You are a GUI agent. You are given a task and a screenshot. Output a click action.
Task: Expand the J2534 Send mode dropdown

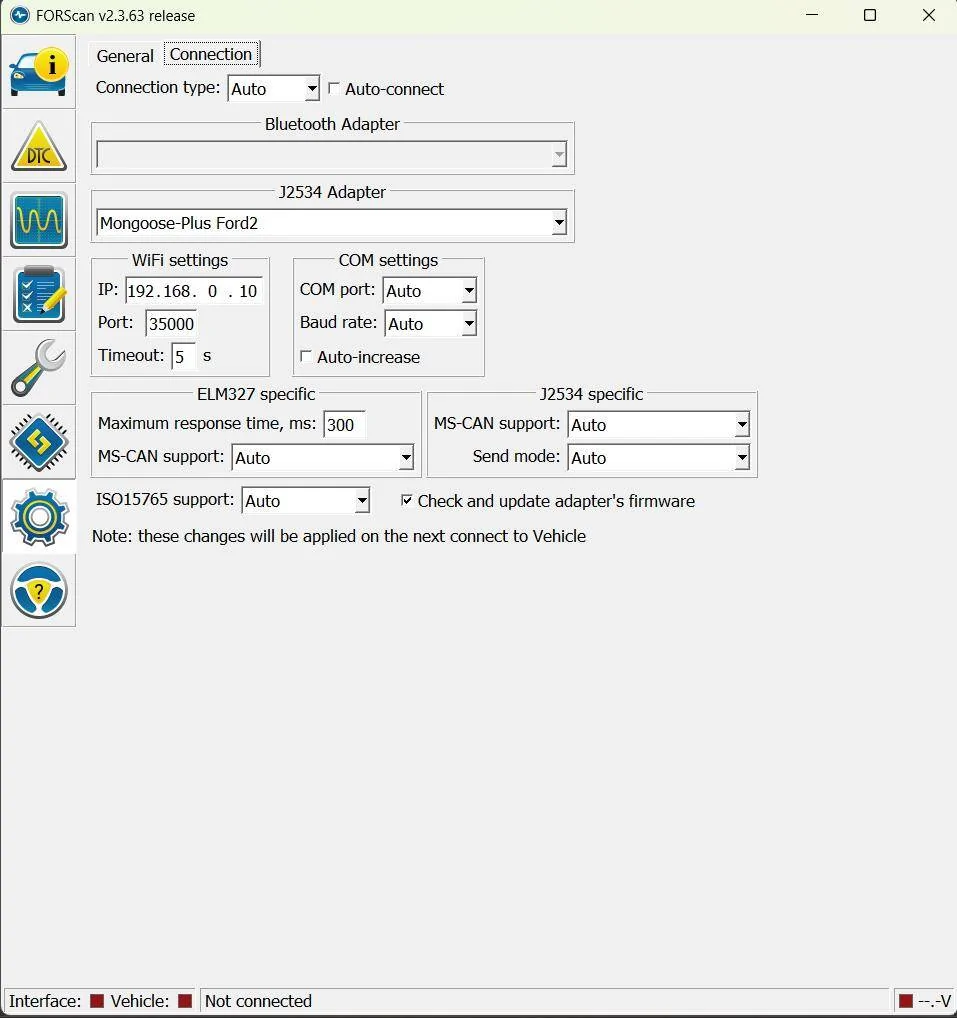[657, 458]
